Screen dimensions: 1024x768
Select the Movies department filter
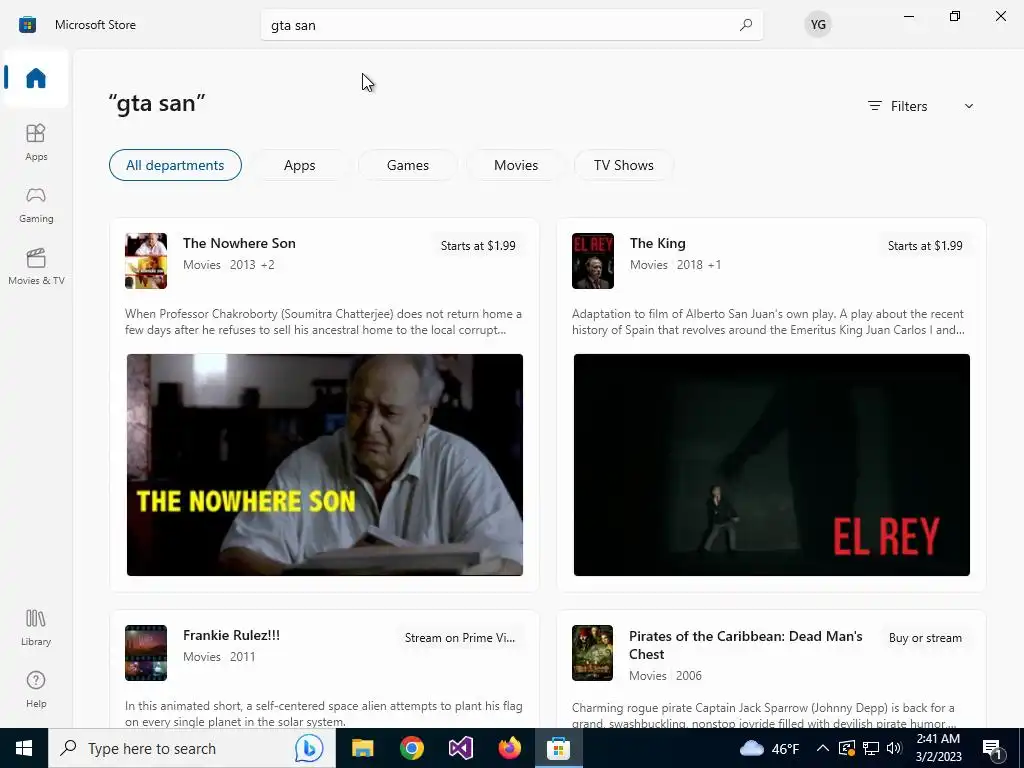point(516,165)
